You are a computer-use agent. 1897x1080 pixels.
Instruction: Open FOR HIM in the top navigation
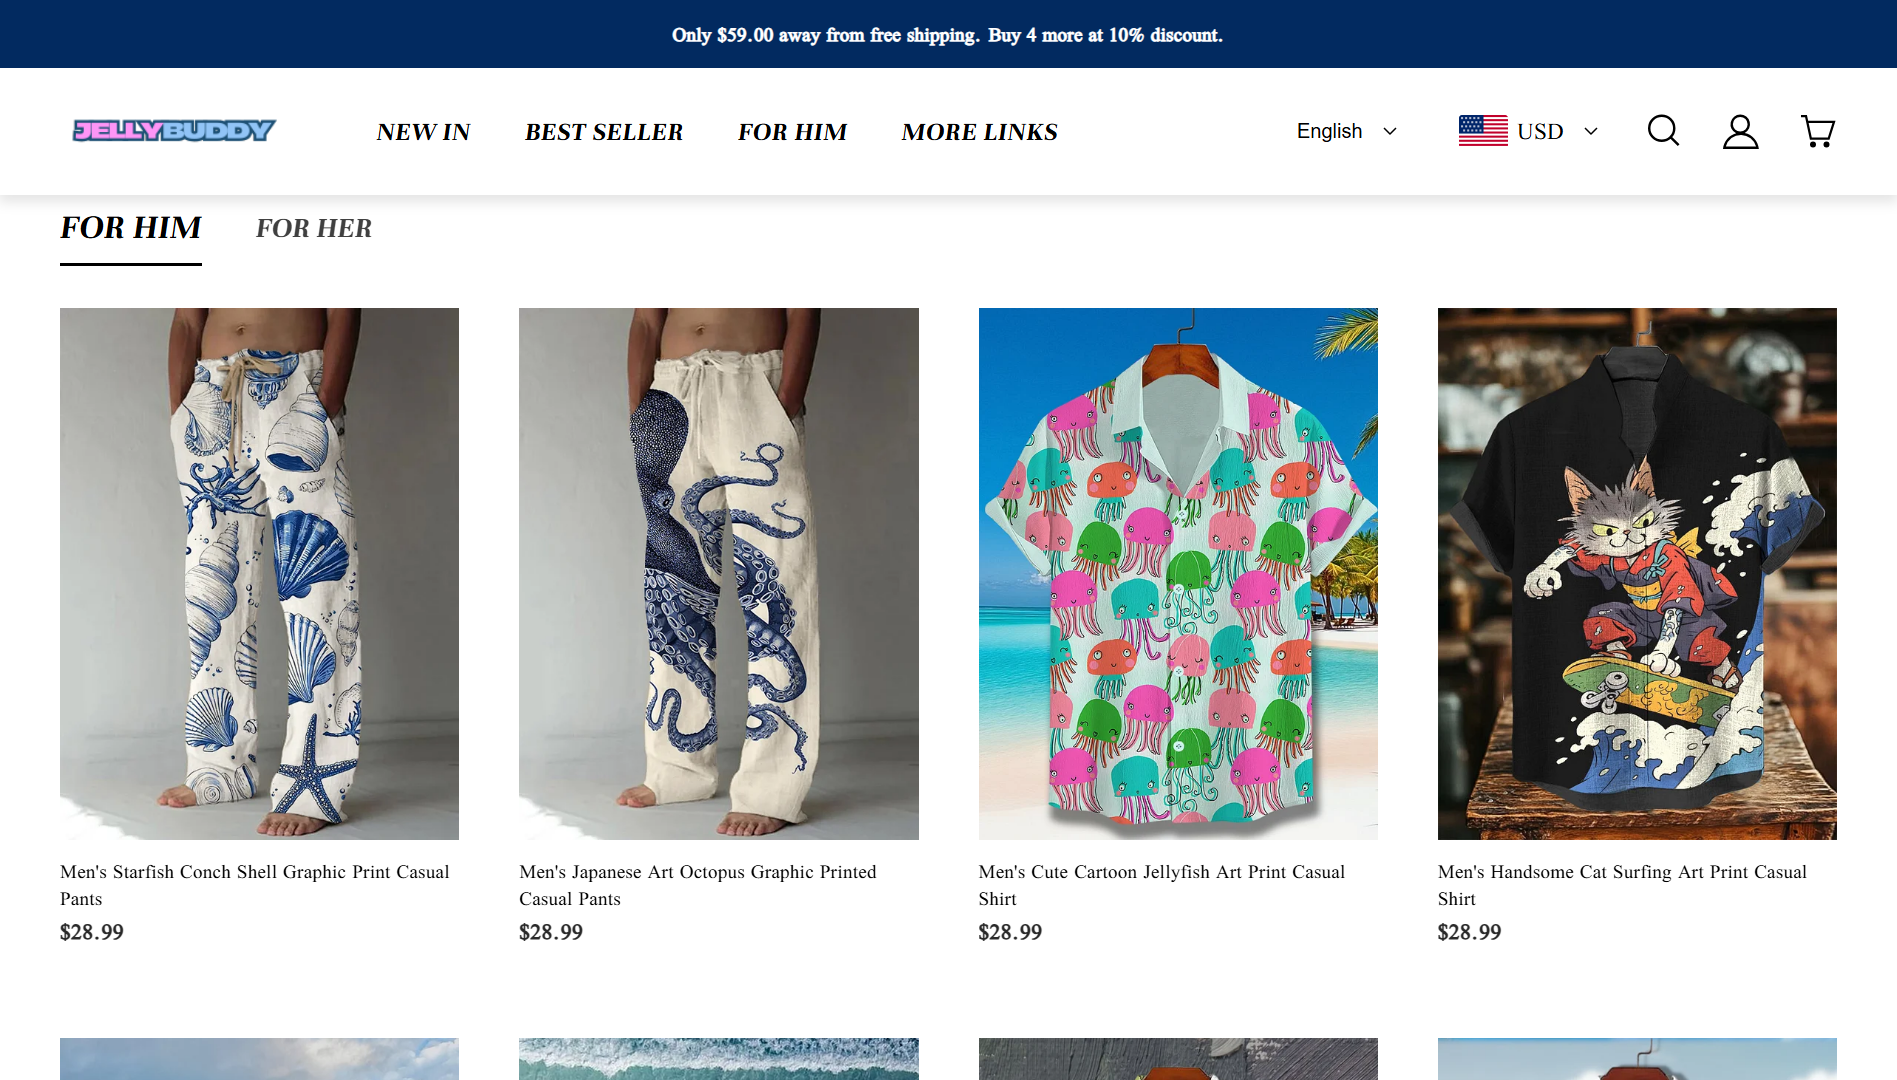click(792, 132)
